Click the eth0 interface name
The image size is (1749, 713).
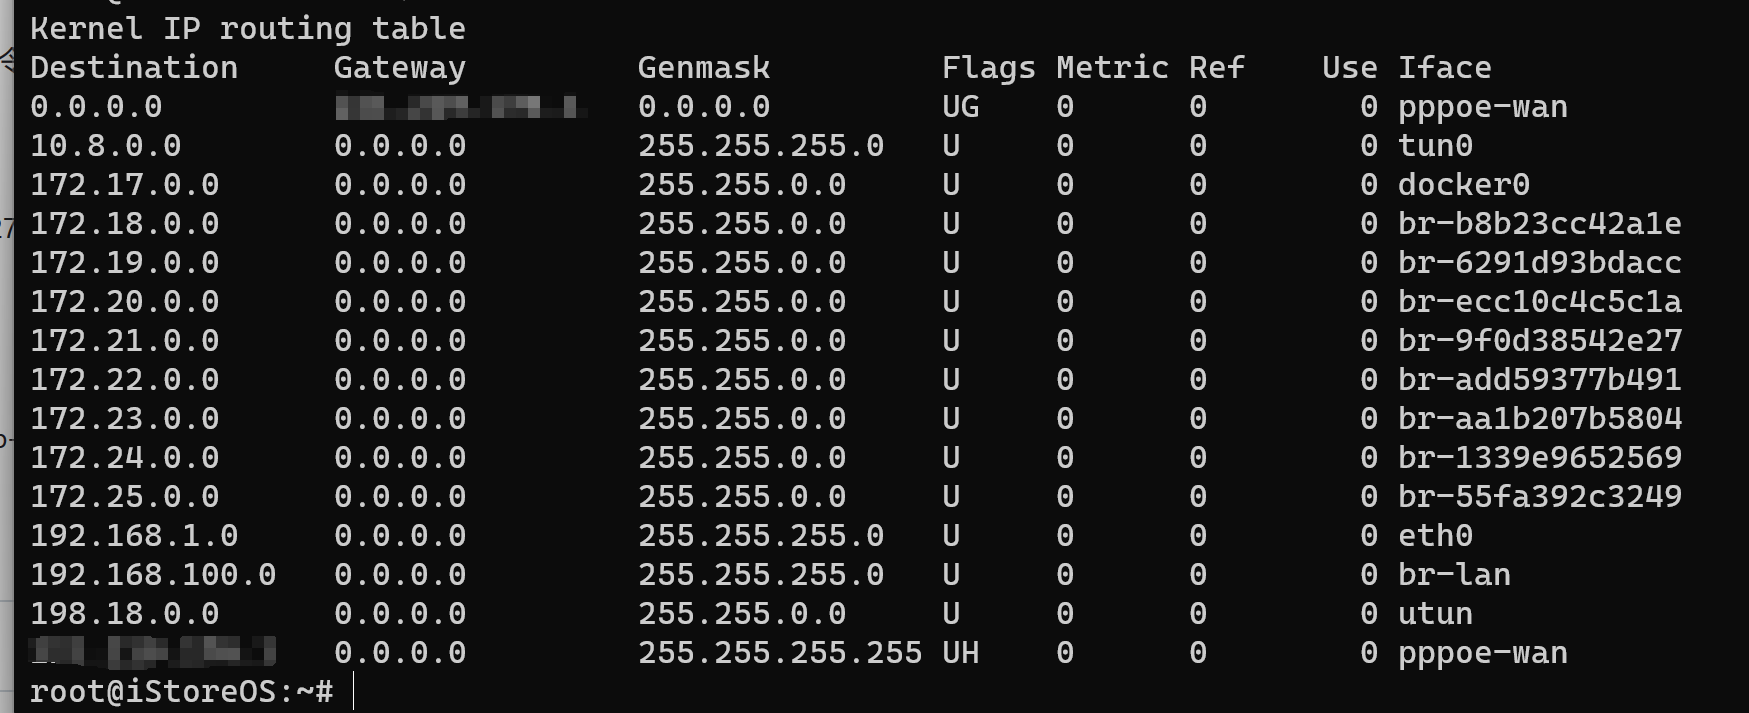[x=1435, y=535]
